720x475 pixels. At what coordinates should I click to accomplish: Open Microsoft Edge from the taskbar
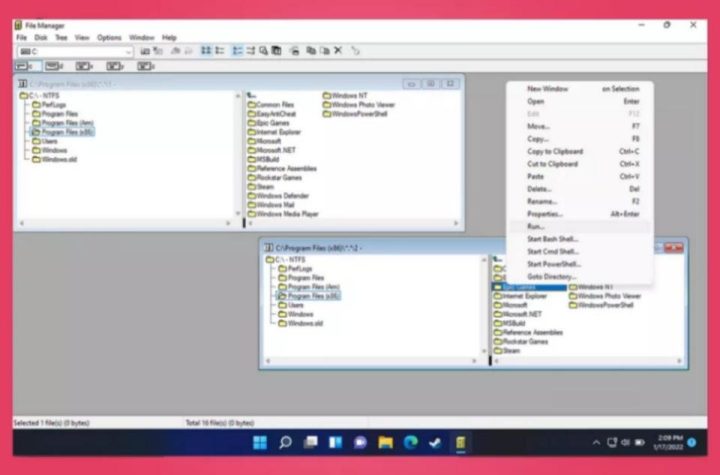[x=410, y=442]
